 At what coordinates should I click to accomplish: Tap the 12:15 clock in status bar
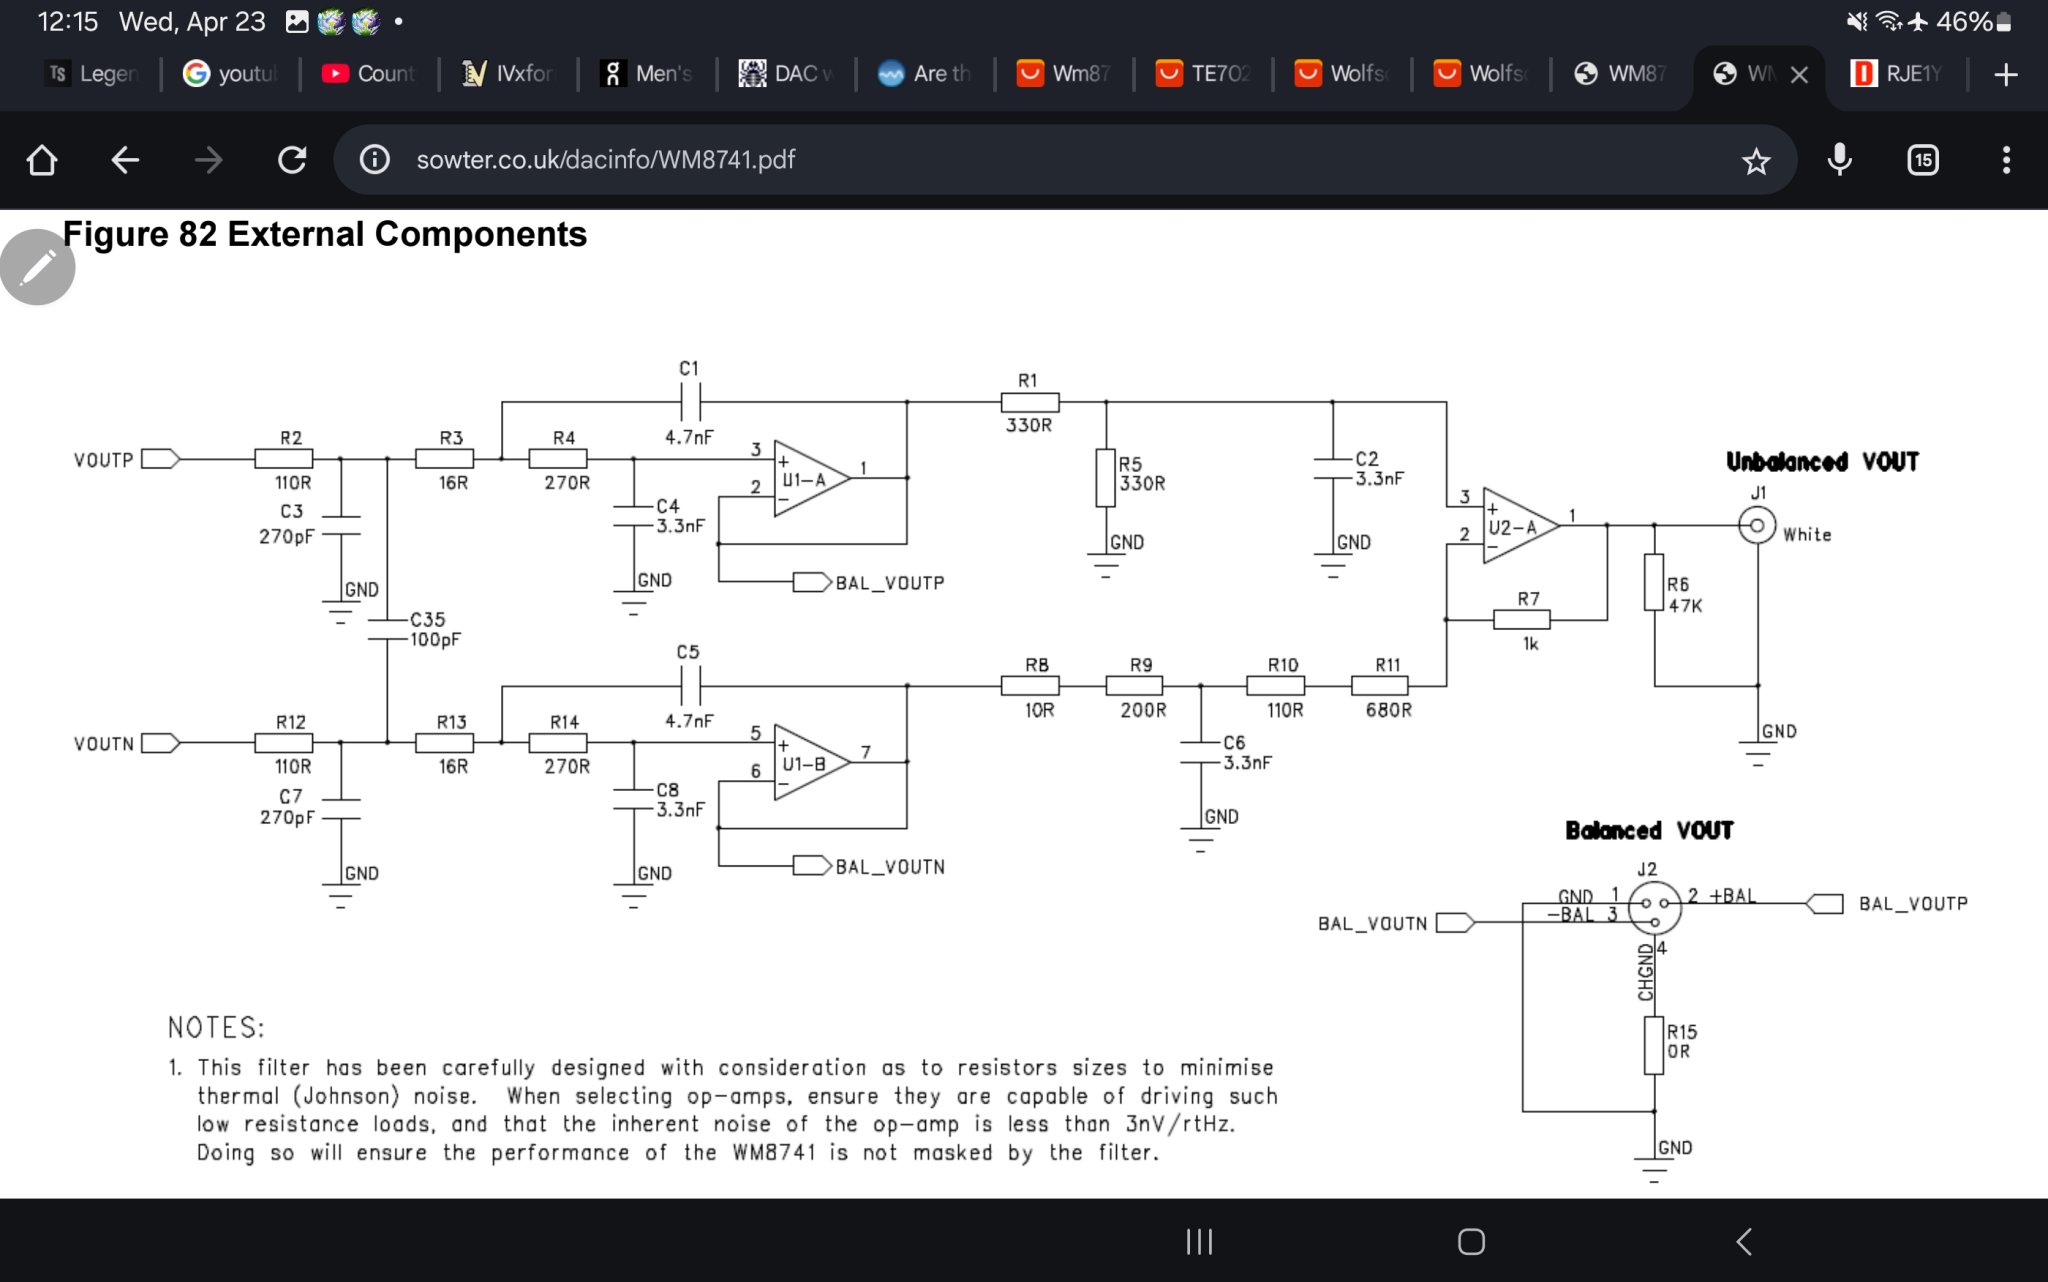pyautogui.click(x=68, y=22)
